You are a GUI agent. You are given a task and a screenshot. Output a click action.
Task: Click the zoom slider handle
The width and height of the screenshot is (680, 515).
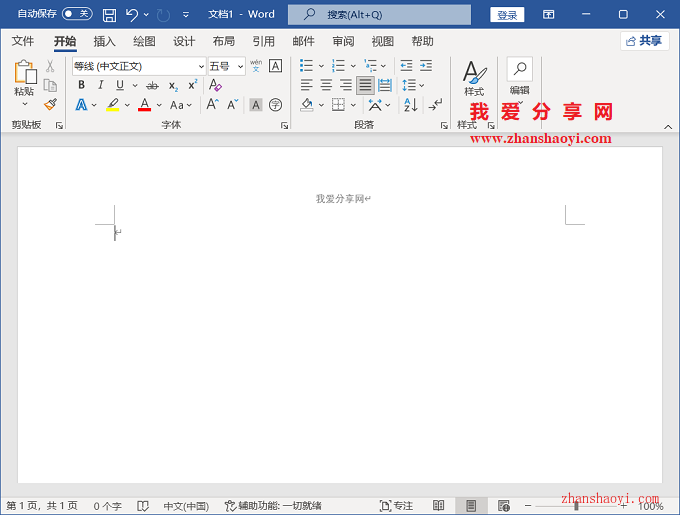pyautogui.click(x=576, y=506)
